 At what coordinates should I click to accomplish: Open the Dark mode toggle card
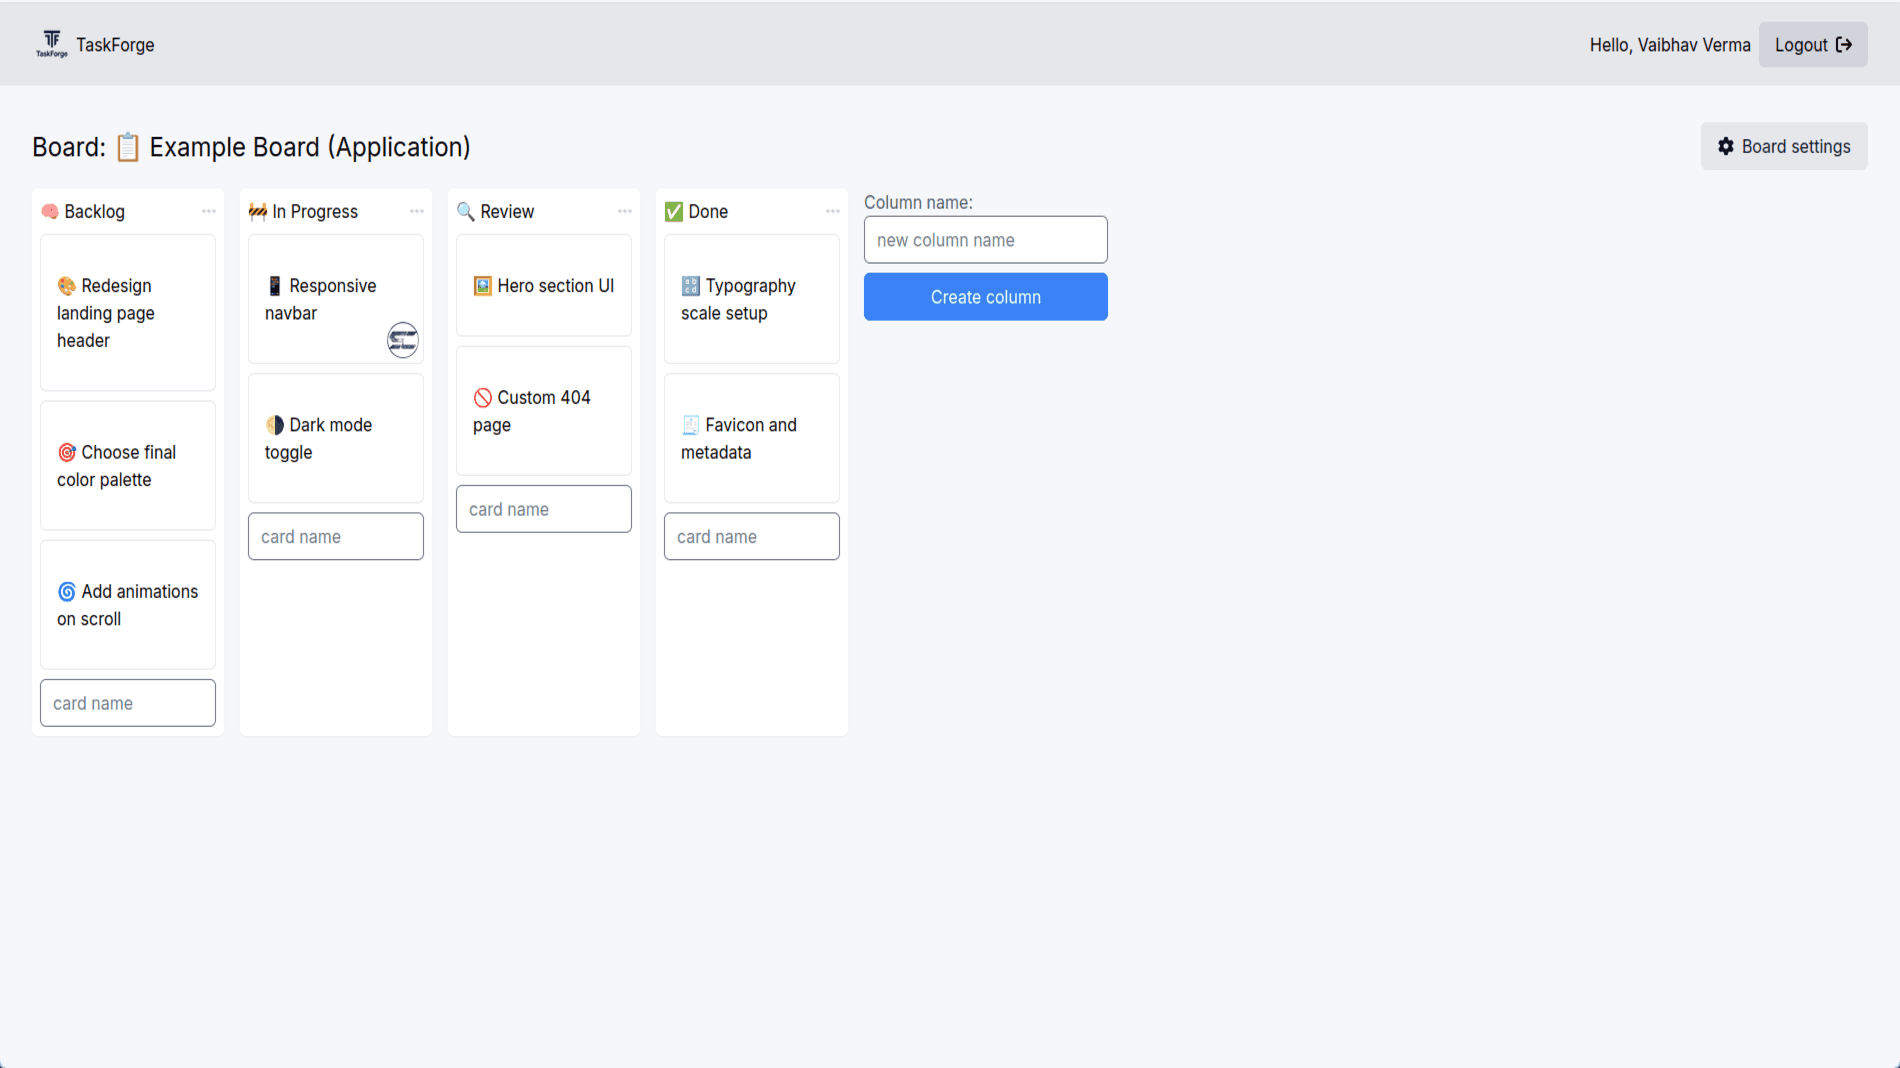(336, 438)
